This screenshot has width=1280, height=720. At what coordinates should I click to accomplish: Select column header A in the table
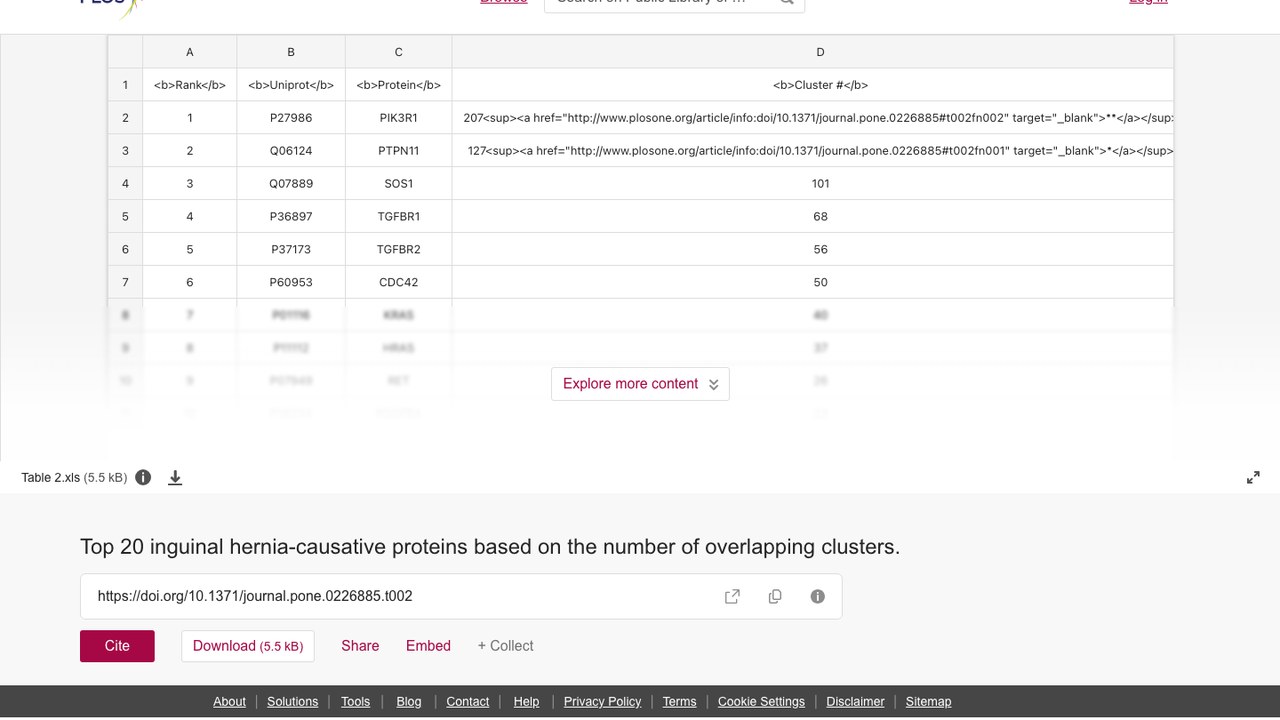(190, 52)
